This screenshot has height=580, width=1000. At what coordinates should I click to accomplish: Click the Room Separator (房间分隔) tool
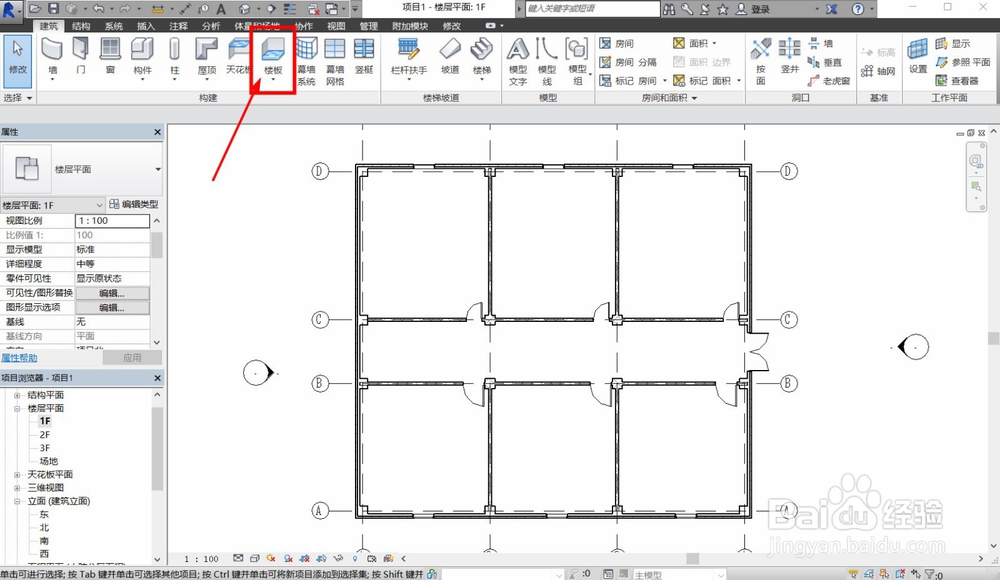pyautogui.click(x=628, y=63)
